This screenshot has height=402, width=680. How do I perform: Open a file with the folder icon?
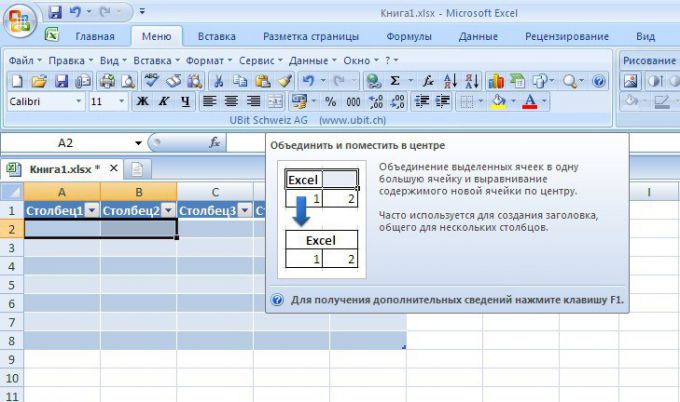(x=39, y=81)
